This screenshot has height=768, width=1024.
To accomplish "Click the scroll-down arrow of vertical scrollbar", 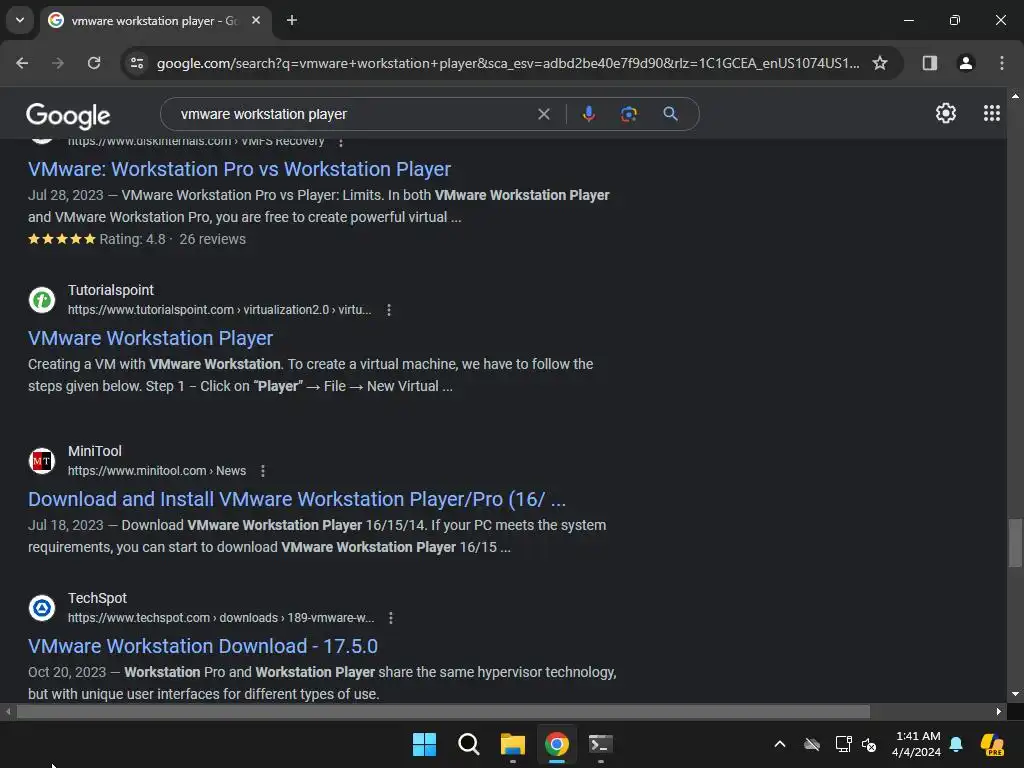I will coord(1015,694).
